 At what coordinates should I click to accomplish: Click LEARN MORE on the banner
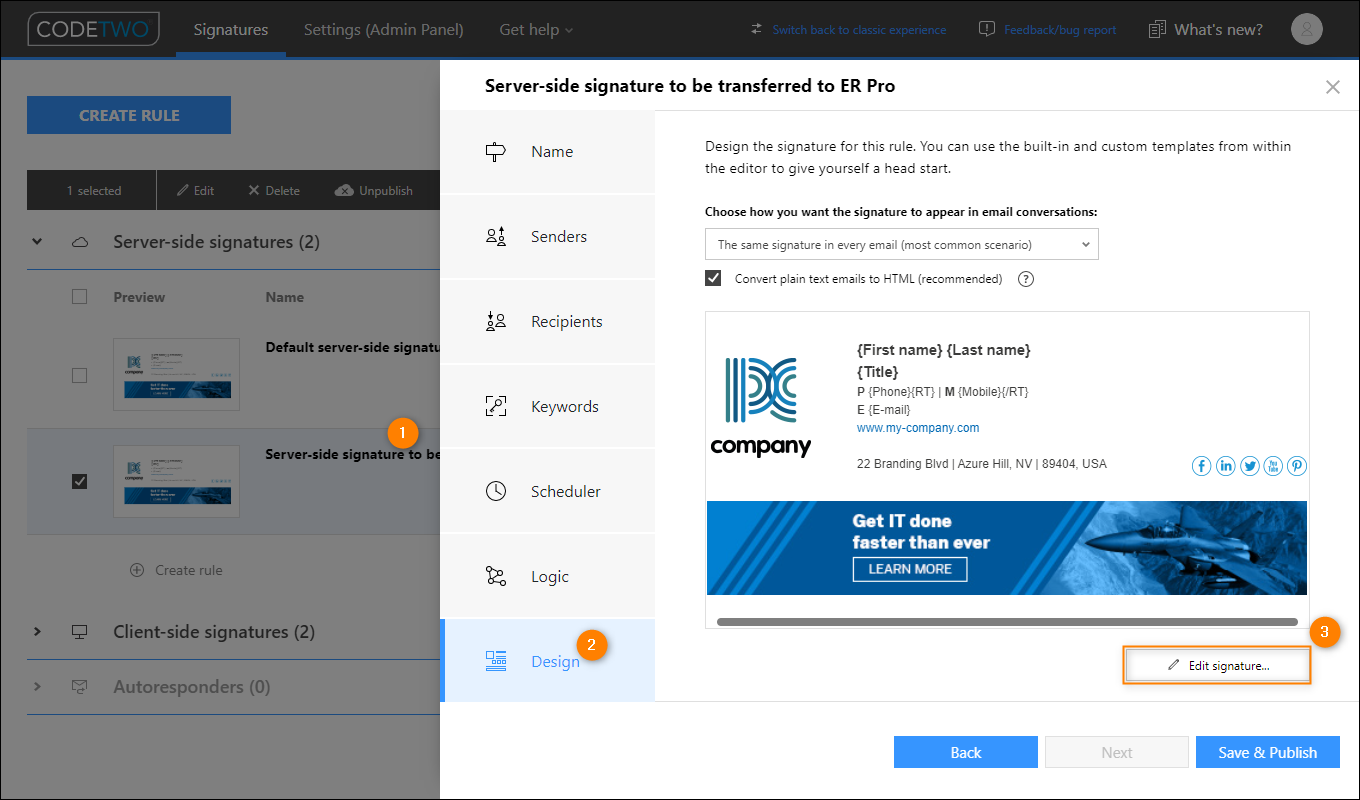click(910, 569)
